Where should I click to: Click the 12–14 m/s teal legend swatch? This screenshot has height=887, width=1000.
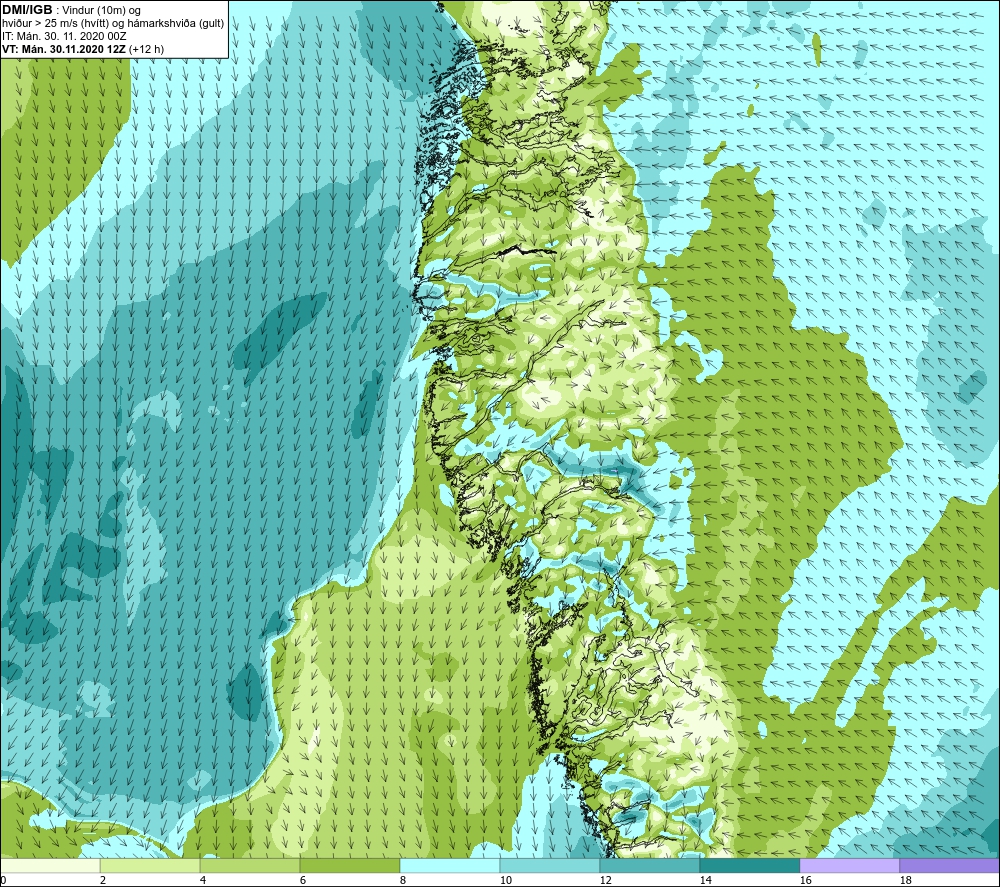[649, 865]
